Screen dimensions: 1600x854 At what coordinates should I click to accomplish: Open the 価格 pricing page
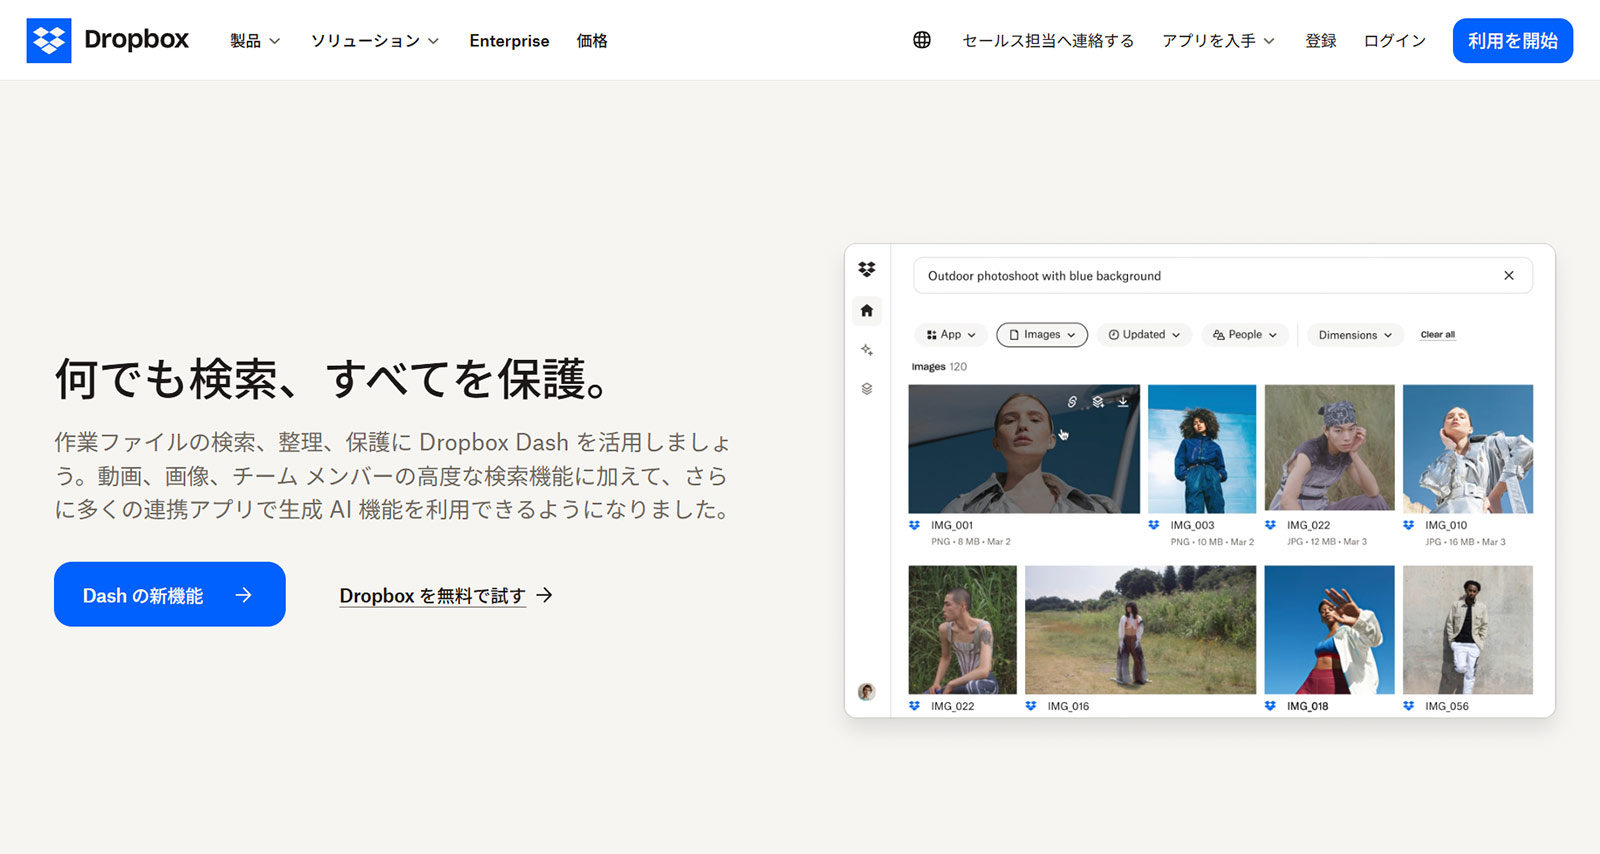592,41
